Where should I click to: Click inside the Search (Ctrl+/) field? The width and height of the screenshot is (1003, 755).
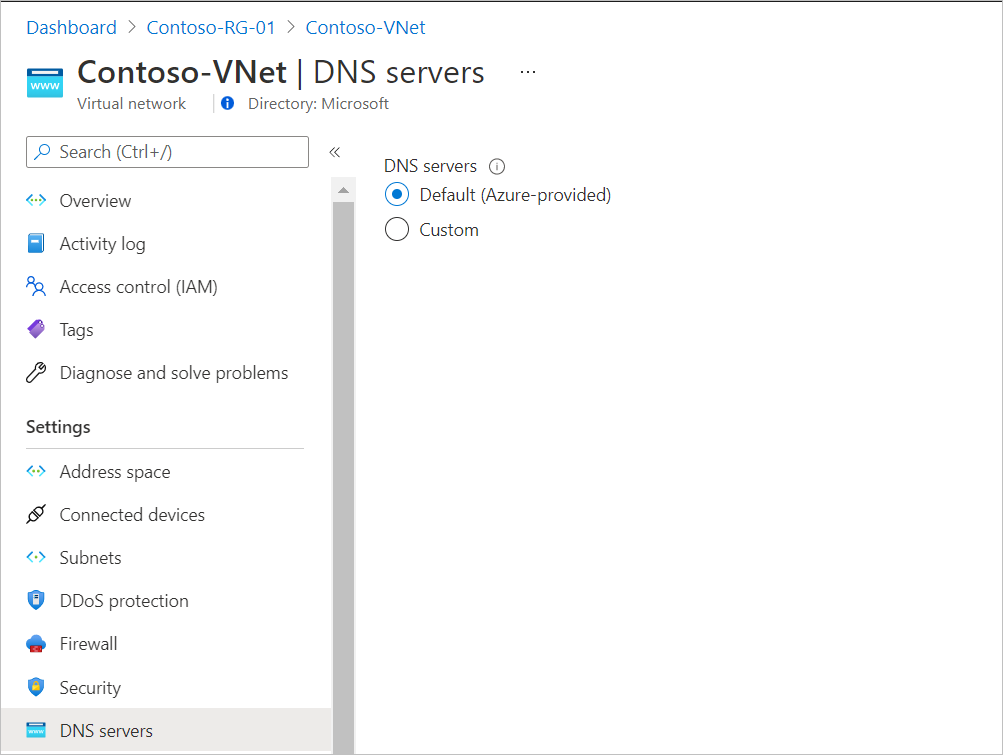tap(167, 151)
